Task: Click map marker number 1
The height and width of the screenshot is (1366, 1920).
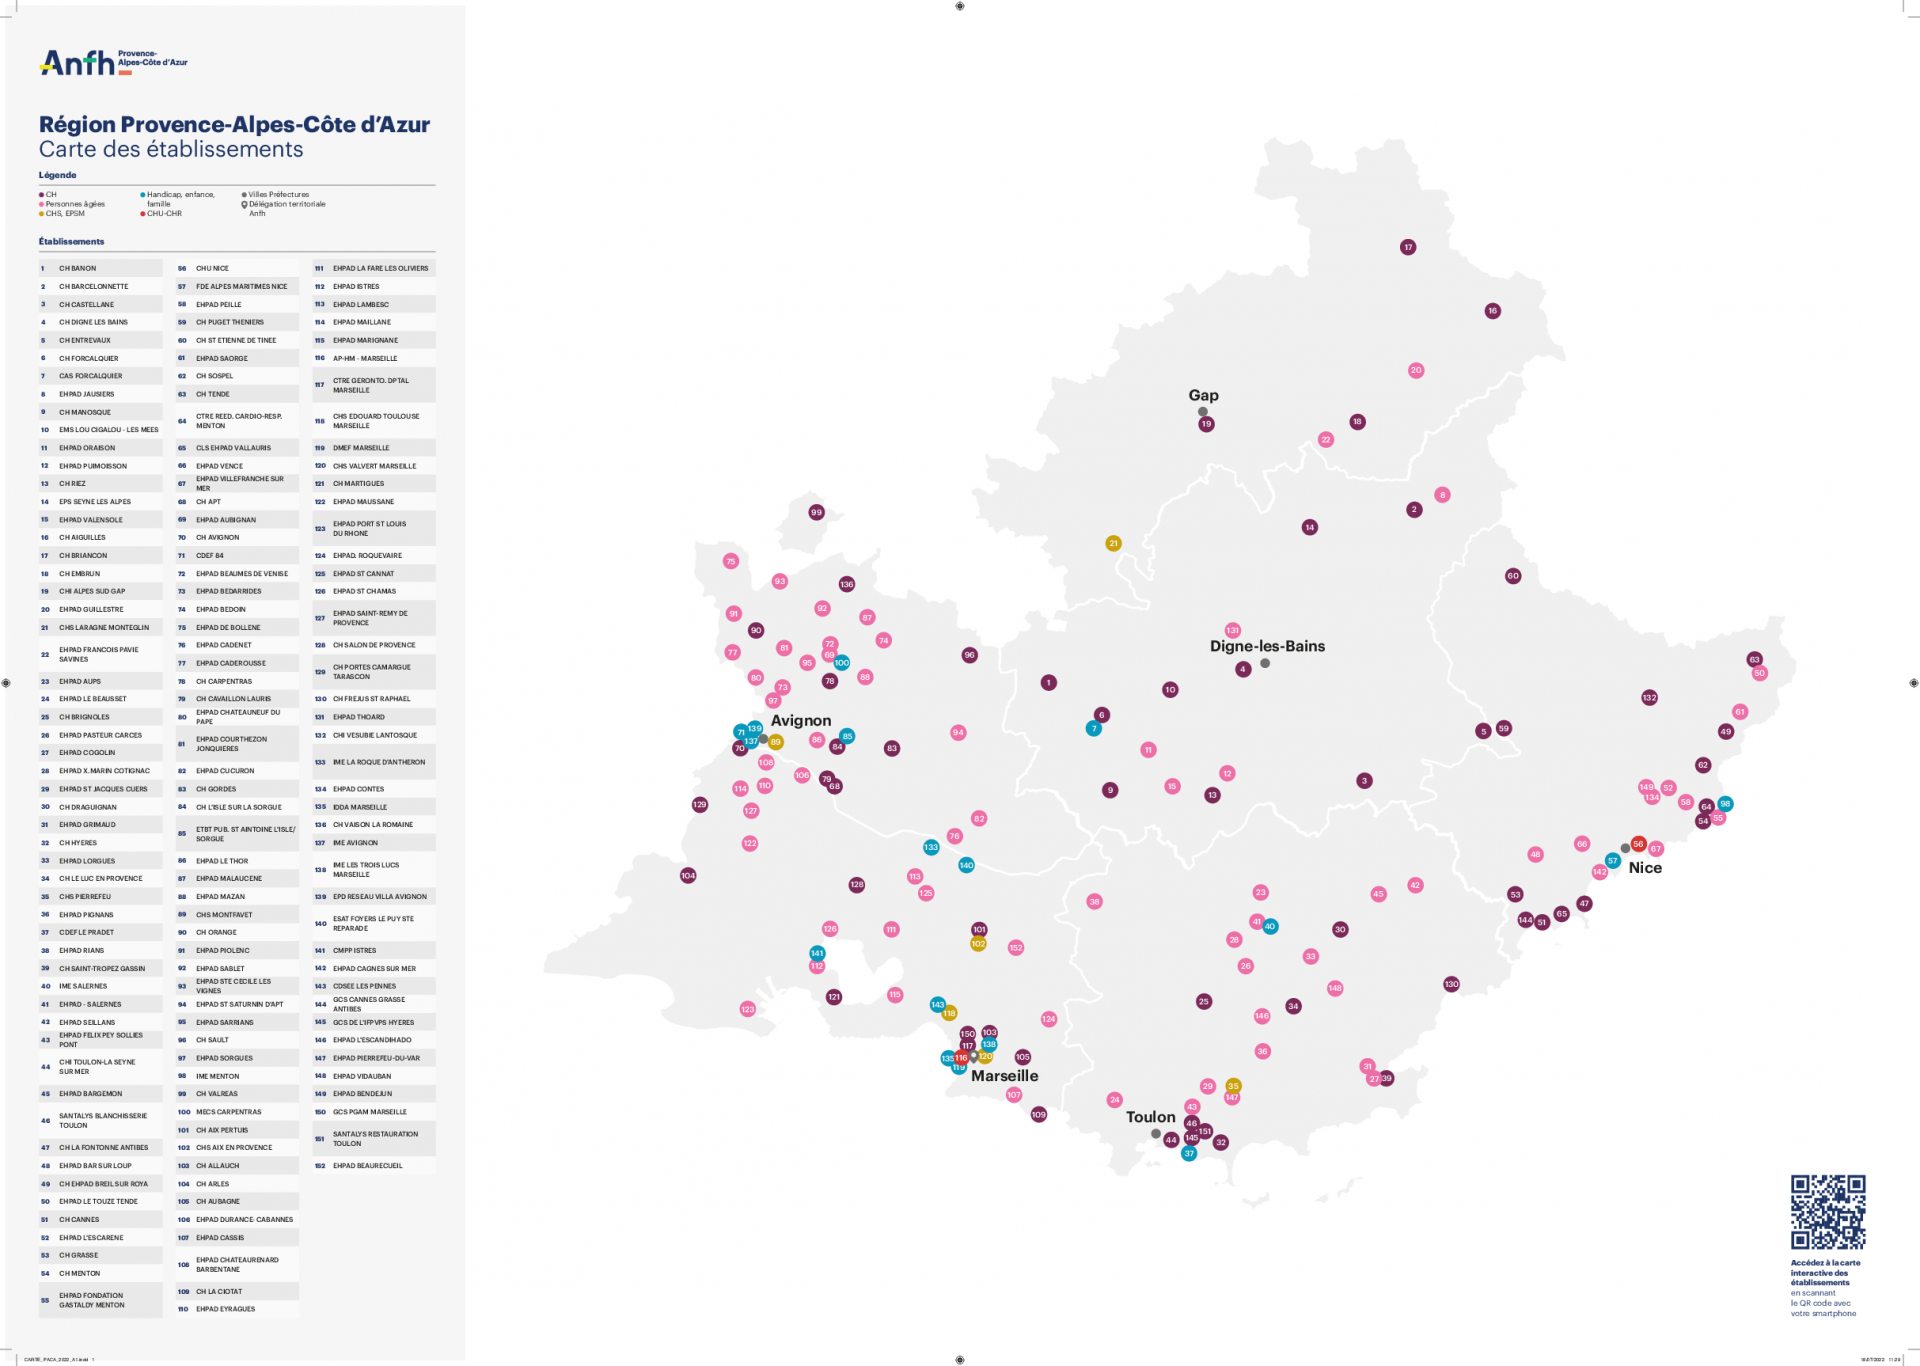Action: click(1048, 683)
